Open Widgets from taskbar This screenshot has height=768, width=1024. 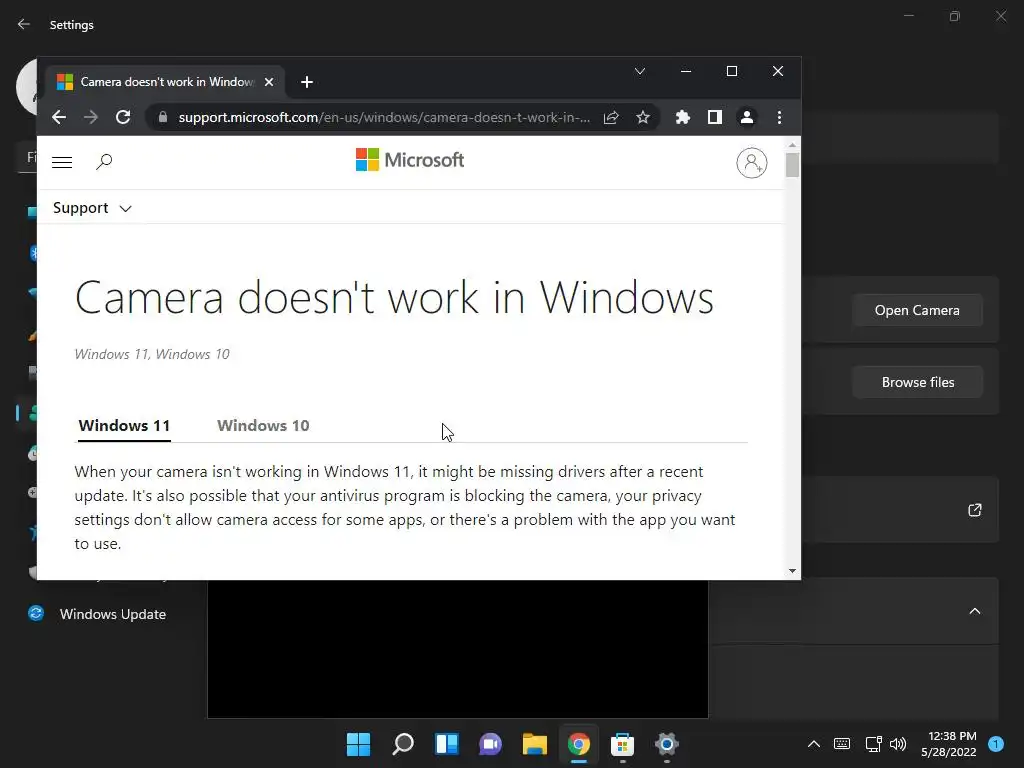(447, 744)
